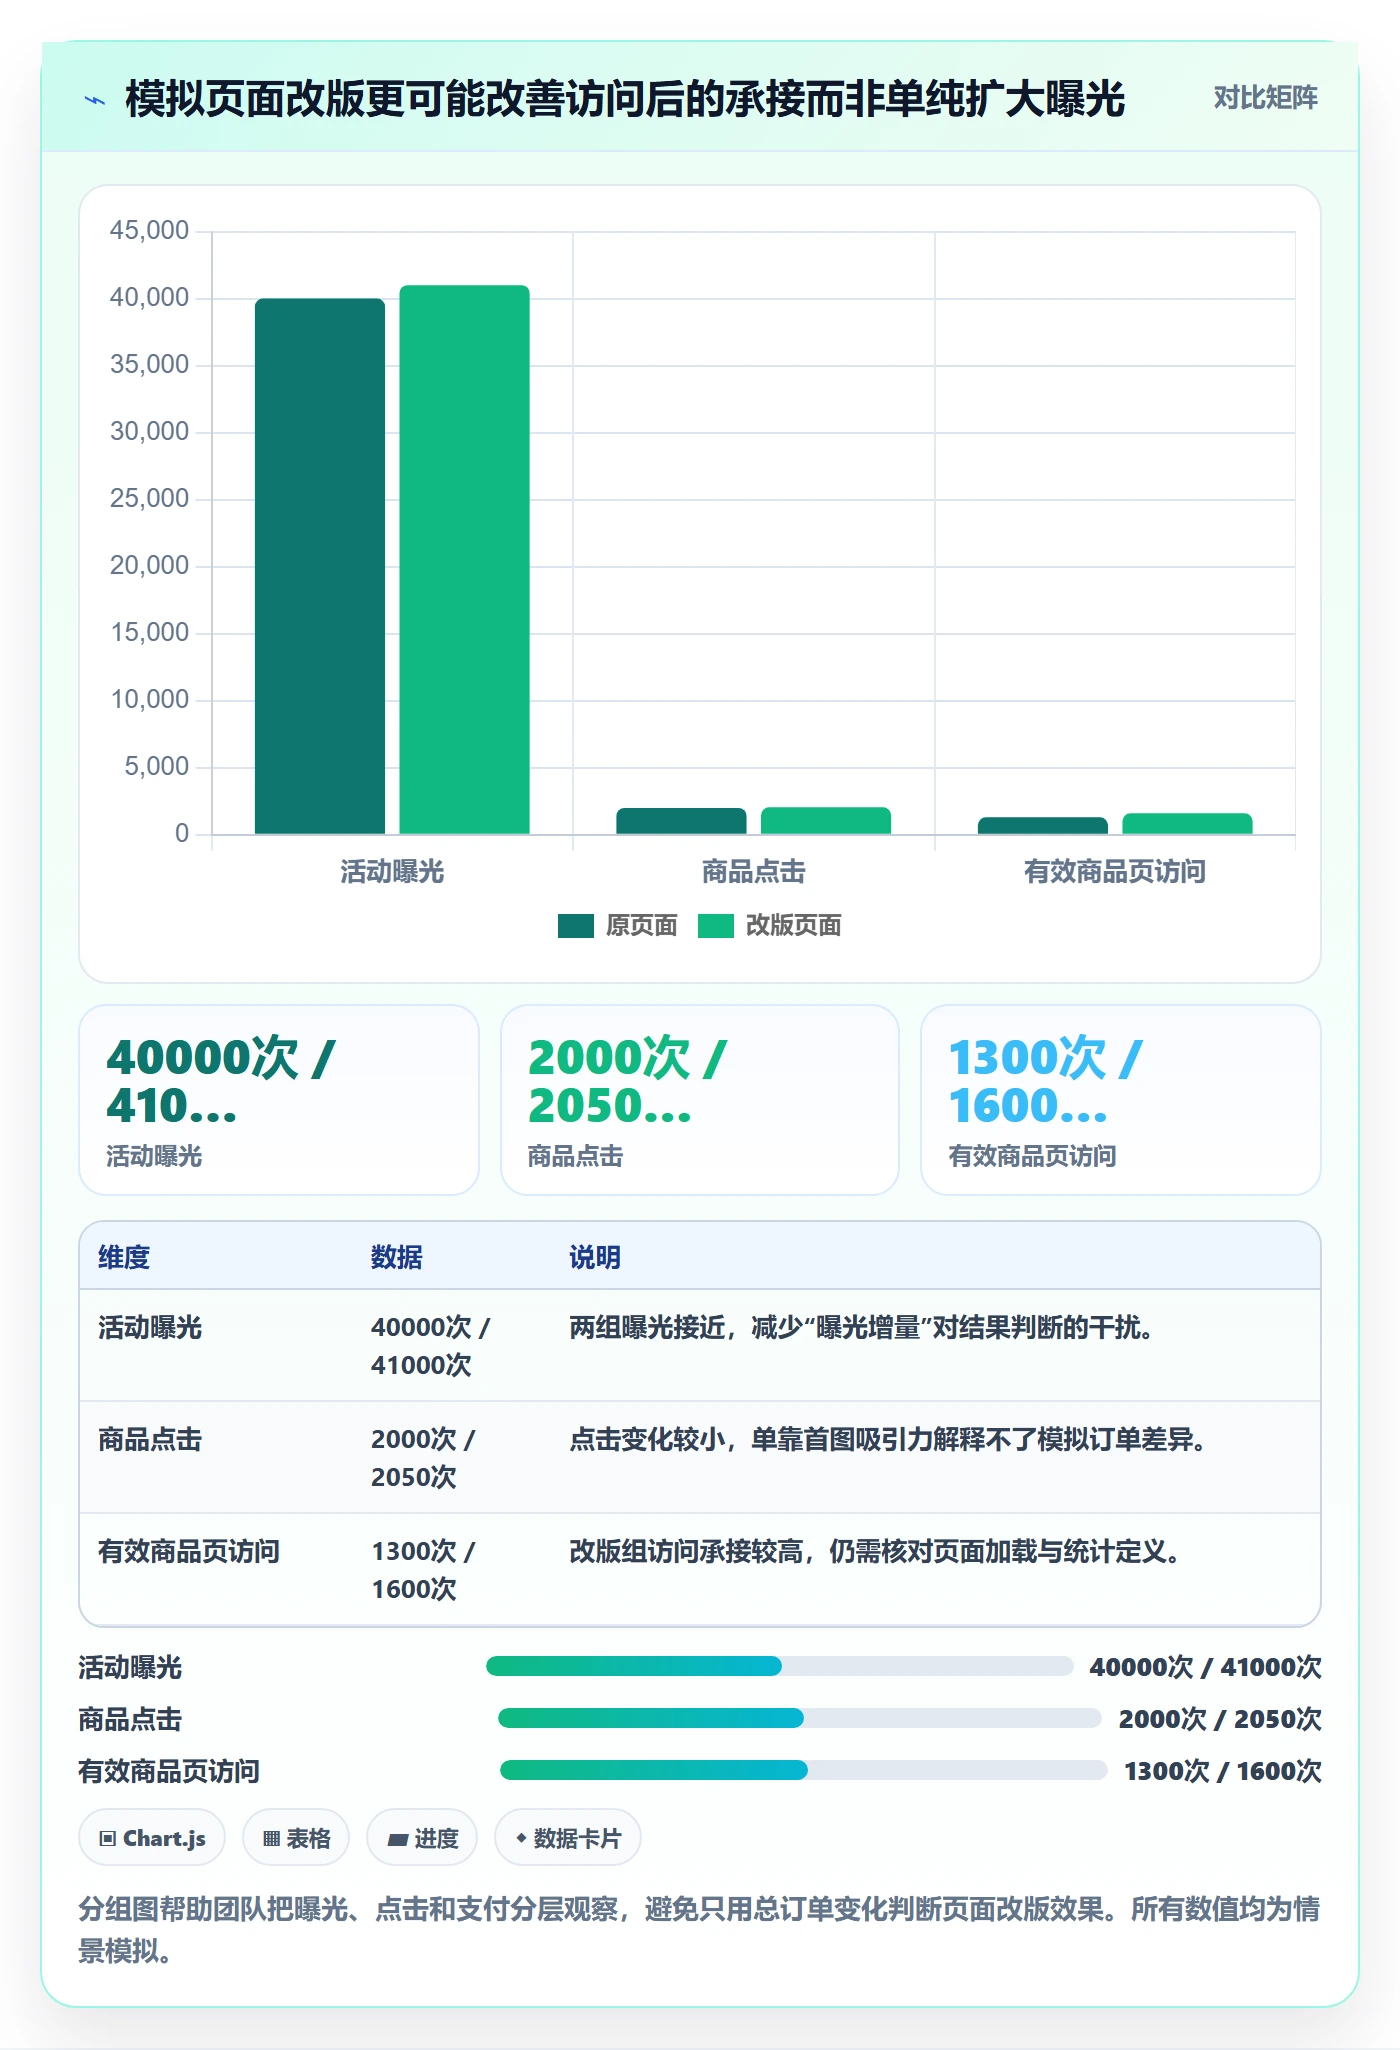The height and width of the screenshot is (2050, 1400).
Task: Click the 维度 table column header
Action: [124, 1257]
